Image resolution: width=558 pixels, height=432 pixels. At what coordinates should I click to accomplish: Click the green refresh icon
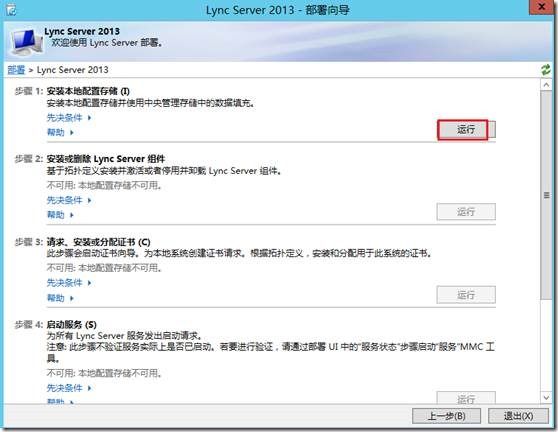click(546, 69)
